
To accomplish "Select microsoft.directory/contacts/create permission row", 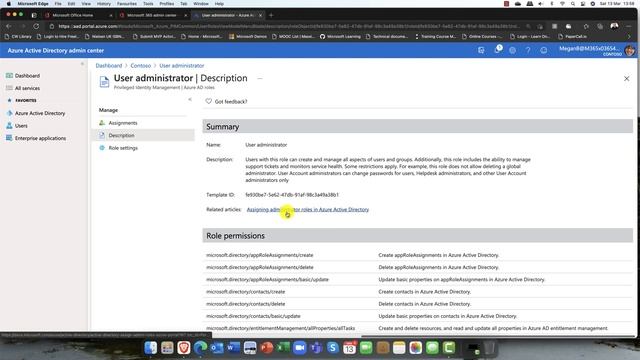I will click(418, 292).
